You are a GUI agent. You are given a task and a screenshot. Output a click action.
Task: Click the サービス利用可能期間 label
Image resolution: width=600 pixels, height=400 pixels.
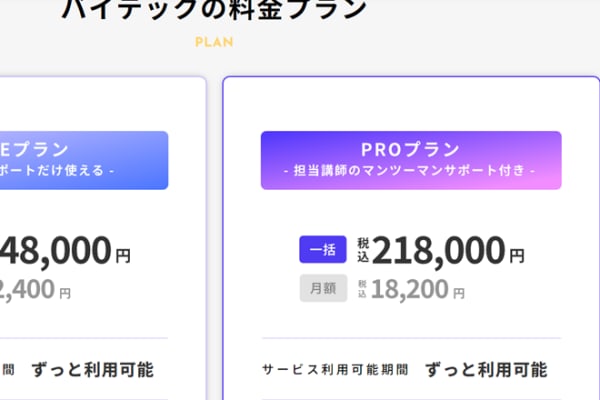pos(335,370)
